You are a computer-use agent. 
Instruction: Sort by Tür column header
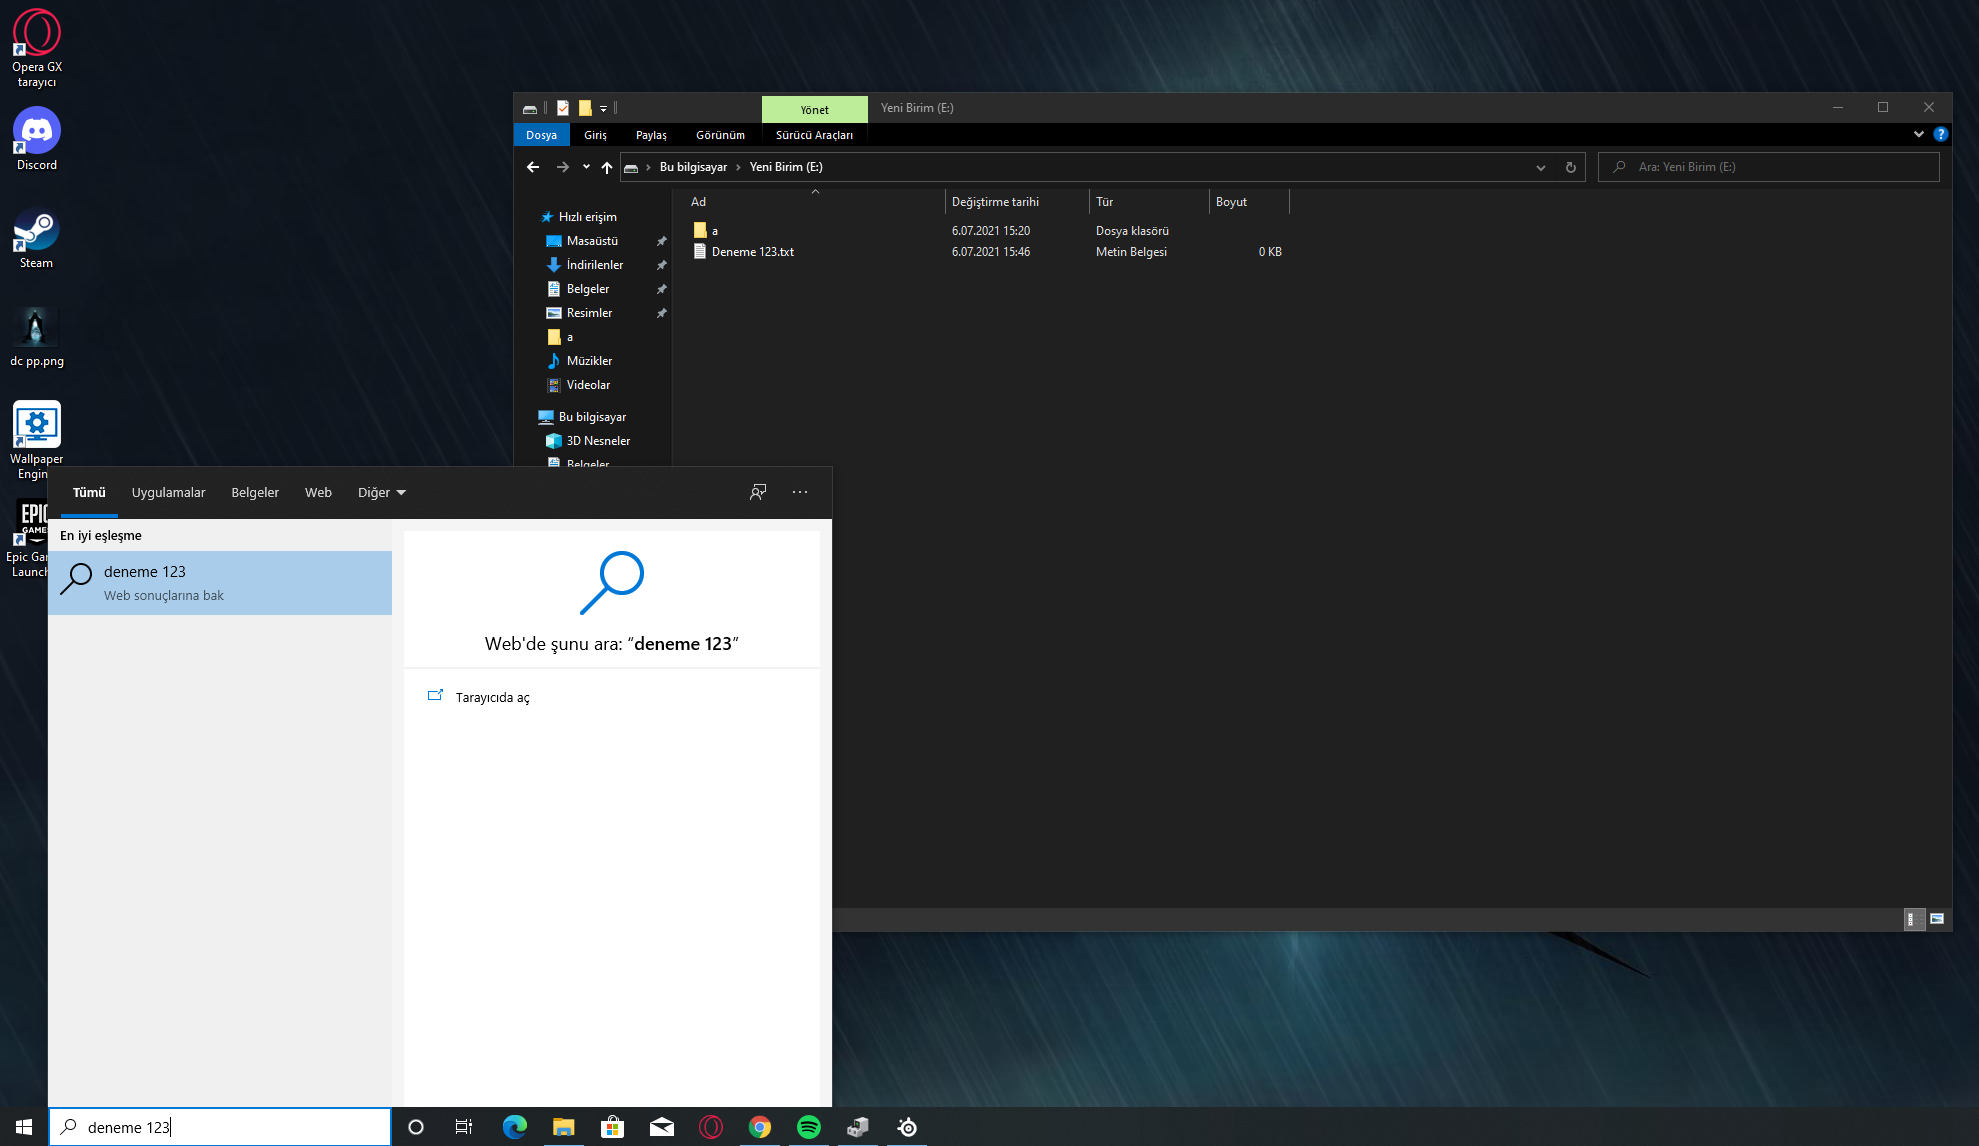1148,202
